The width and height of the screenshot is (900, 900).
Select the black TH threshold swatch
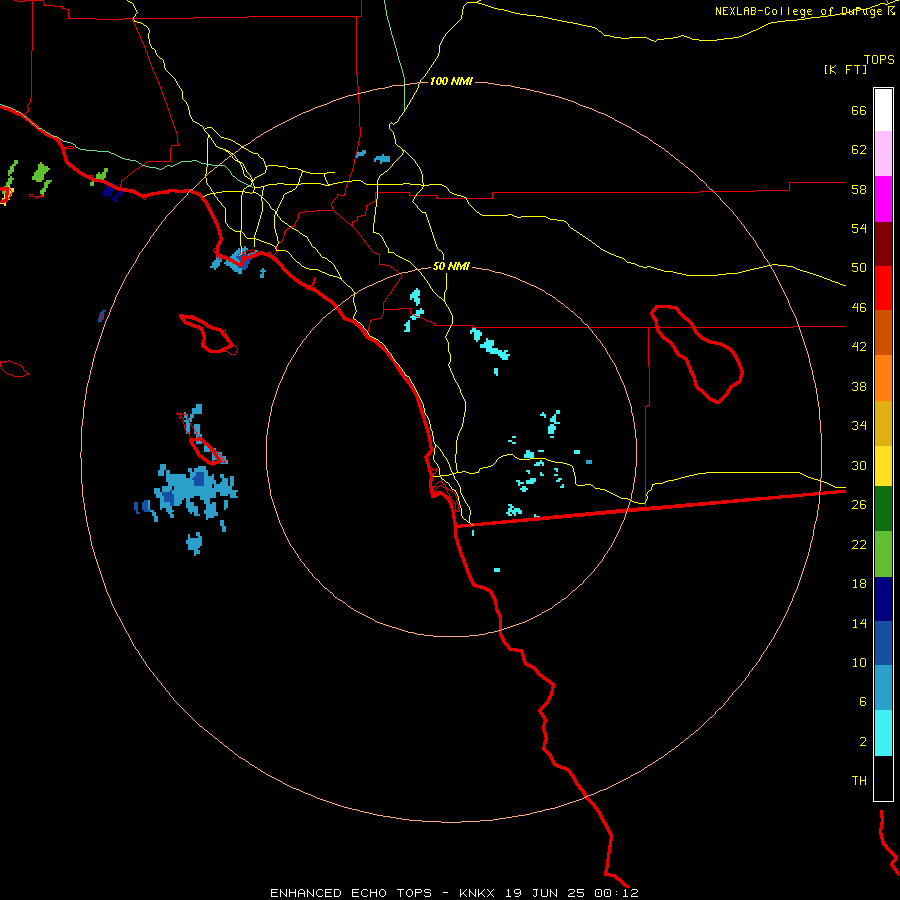883,778
